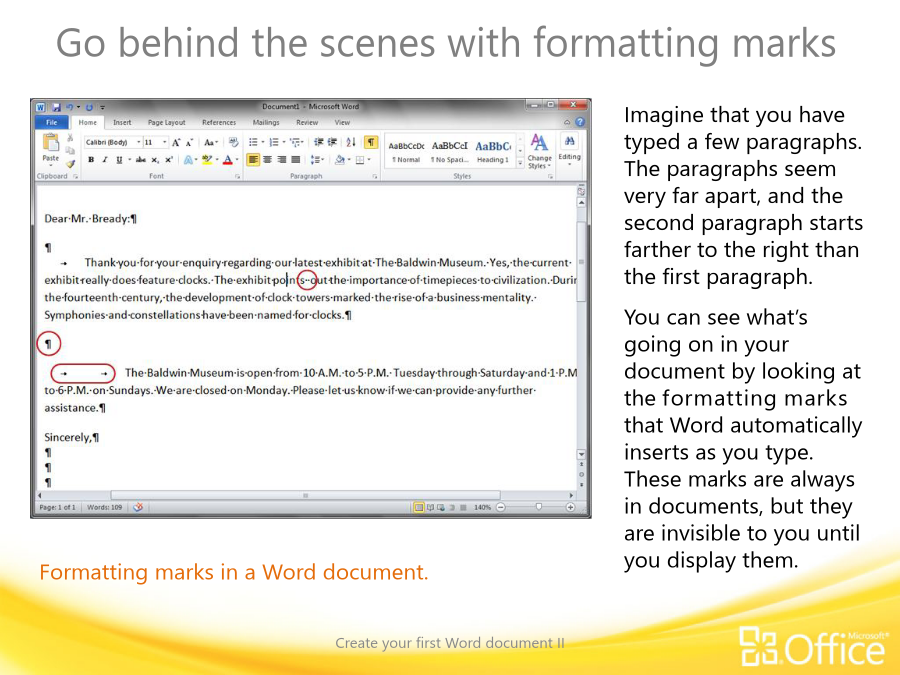This screenshot has height=675, width=900.
Task: Click the Copy icon in Clipboard group
Action: point(70,150)
